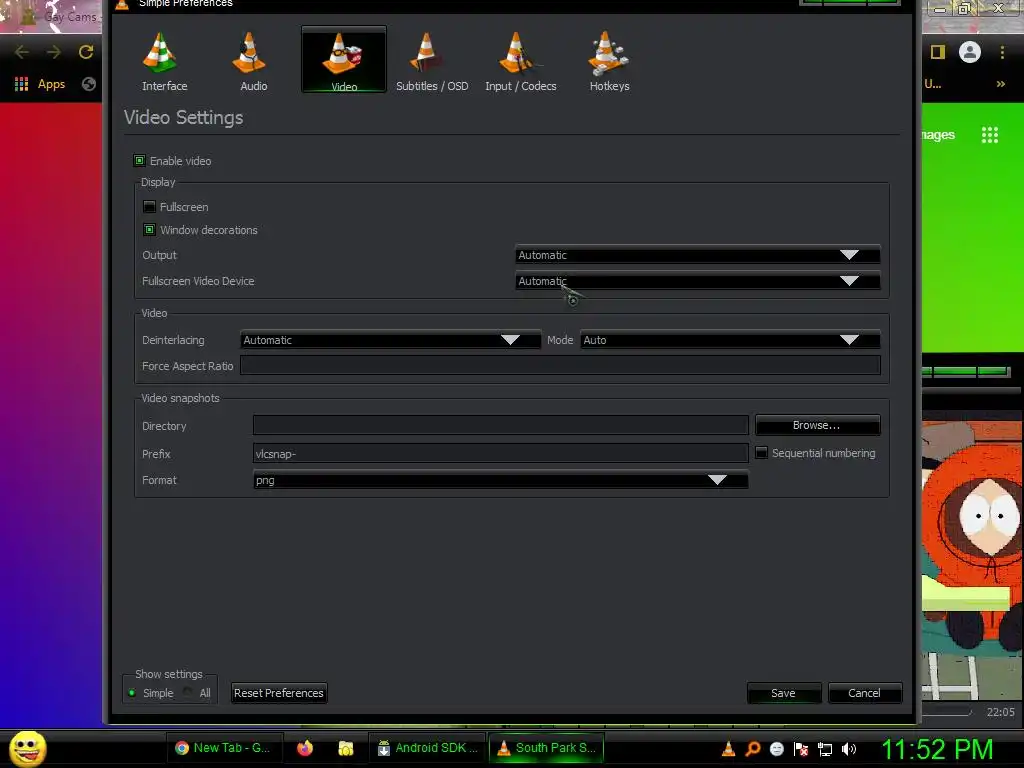Expand the deinterlacing Mode dropdown

tap(730, 340)
